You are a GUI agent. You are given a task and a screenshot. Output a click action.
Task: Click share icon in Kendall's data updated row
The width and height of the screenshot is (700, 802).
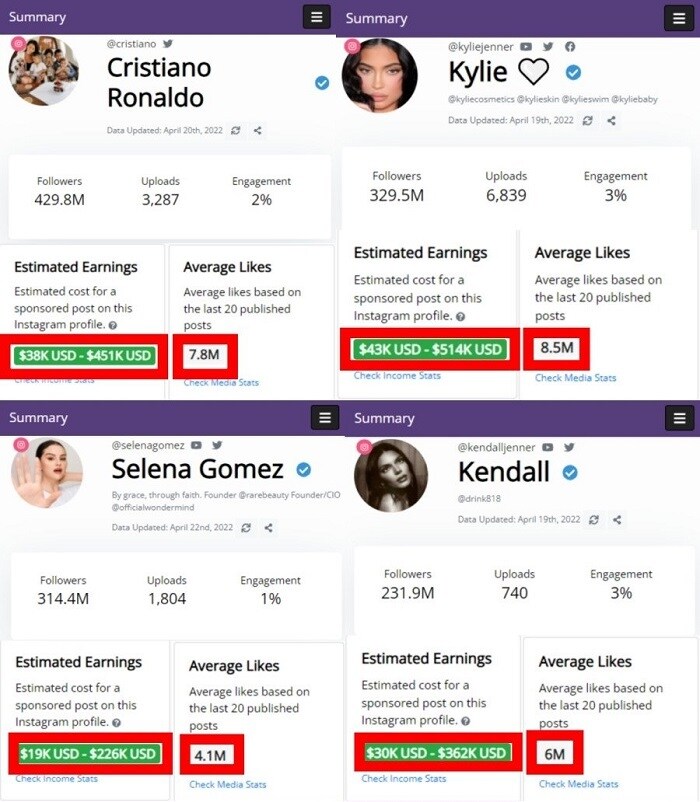[x=616, y=520]
